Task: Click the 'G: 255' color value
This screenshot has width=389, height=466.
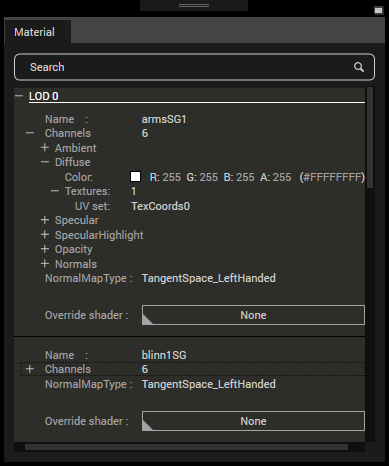Action: pyautogui.click(x=202, y=177)
